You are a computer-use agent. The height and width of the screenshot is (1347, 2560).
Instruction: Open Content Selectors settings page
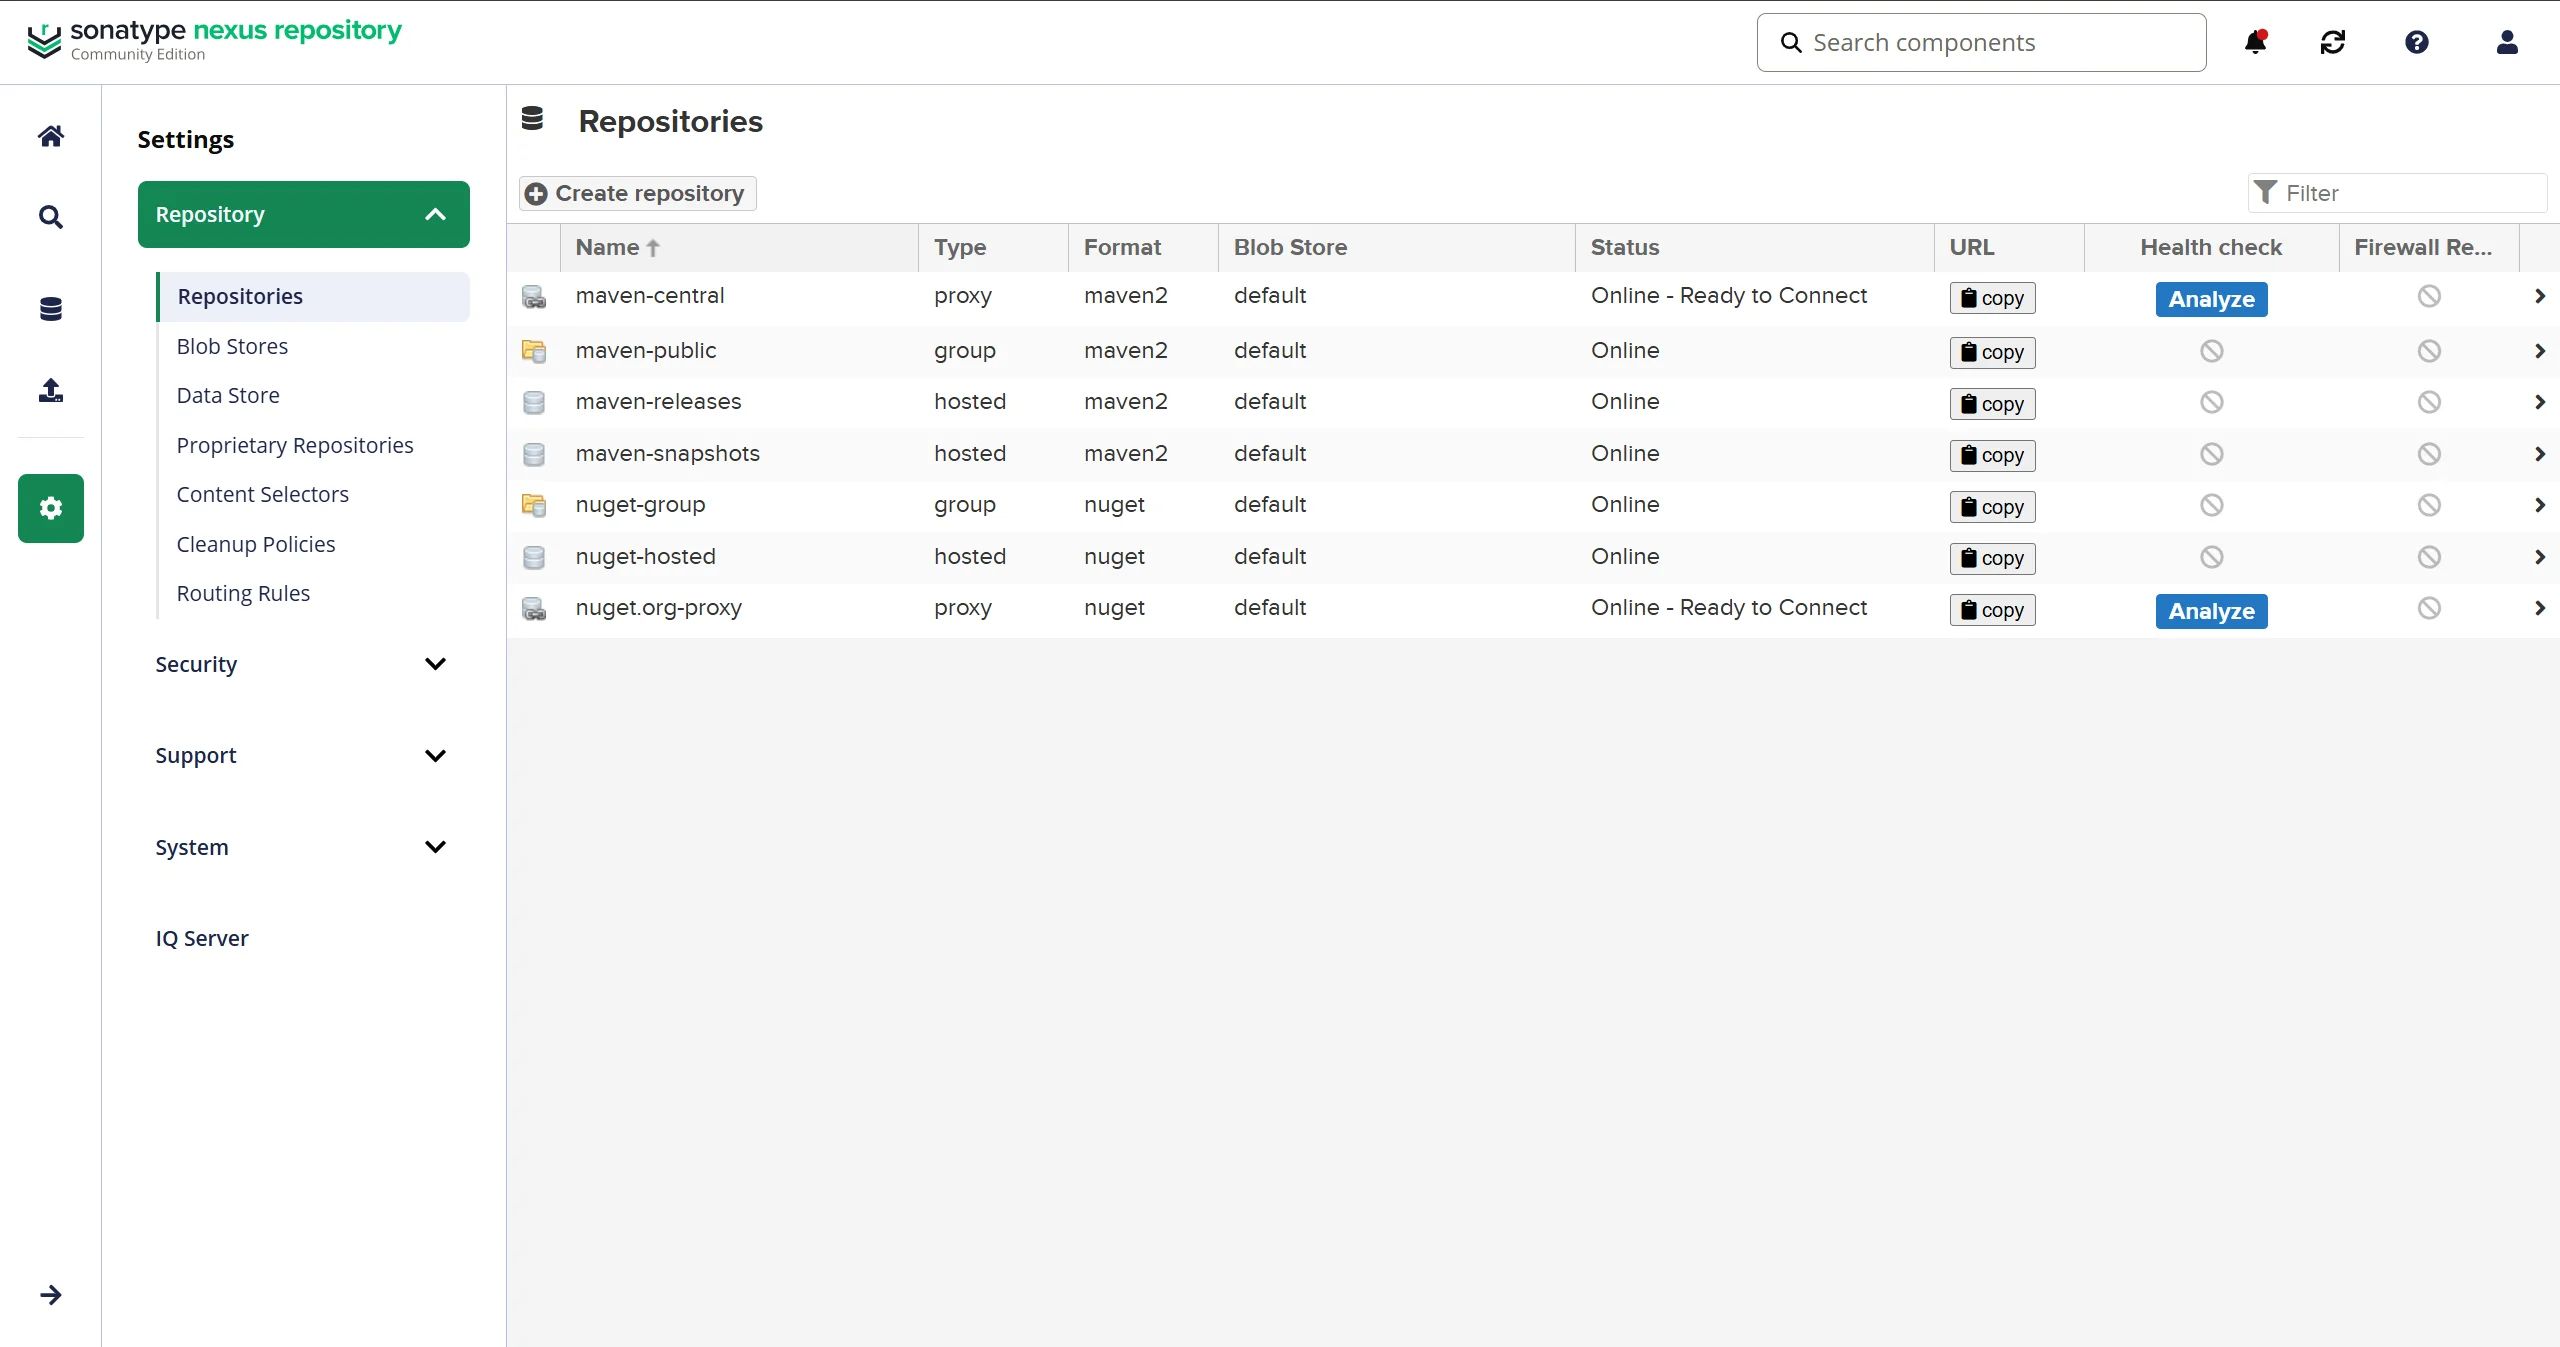[263, 494]
